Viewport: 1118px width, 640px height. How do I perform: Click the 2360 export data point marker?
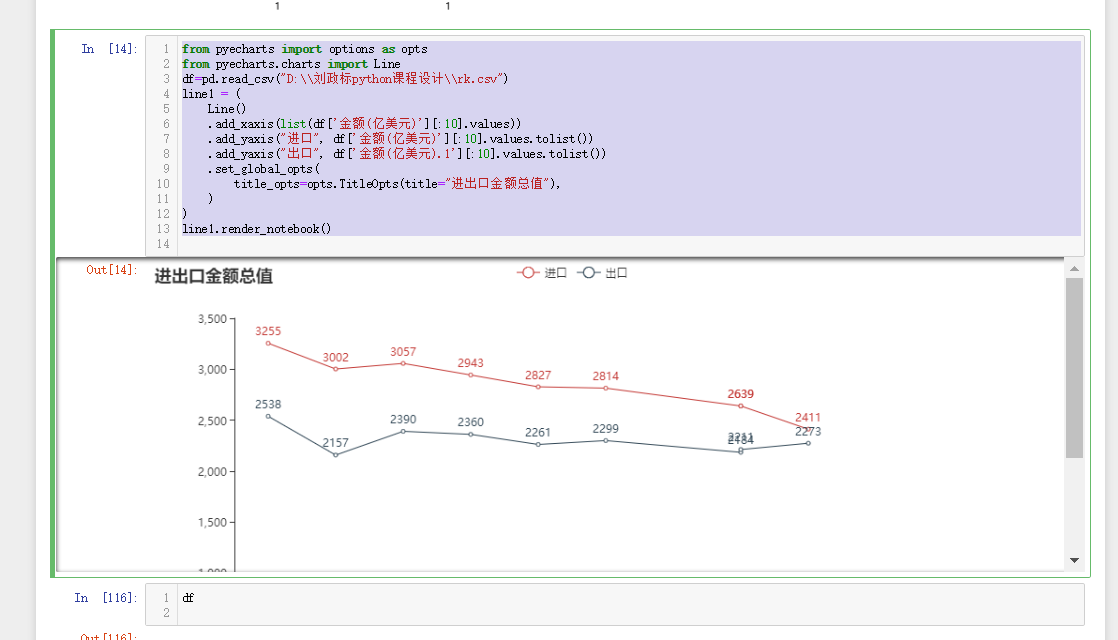click(x=471, y=434)
